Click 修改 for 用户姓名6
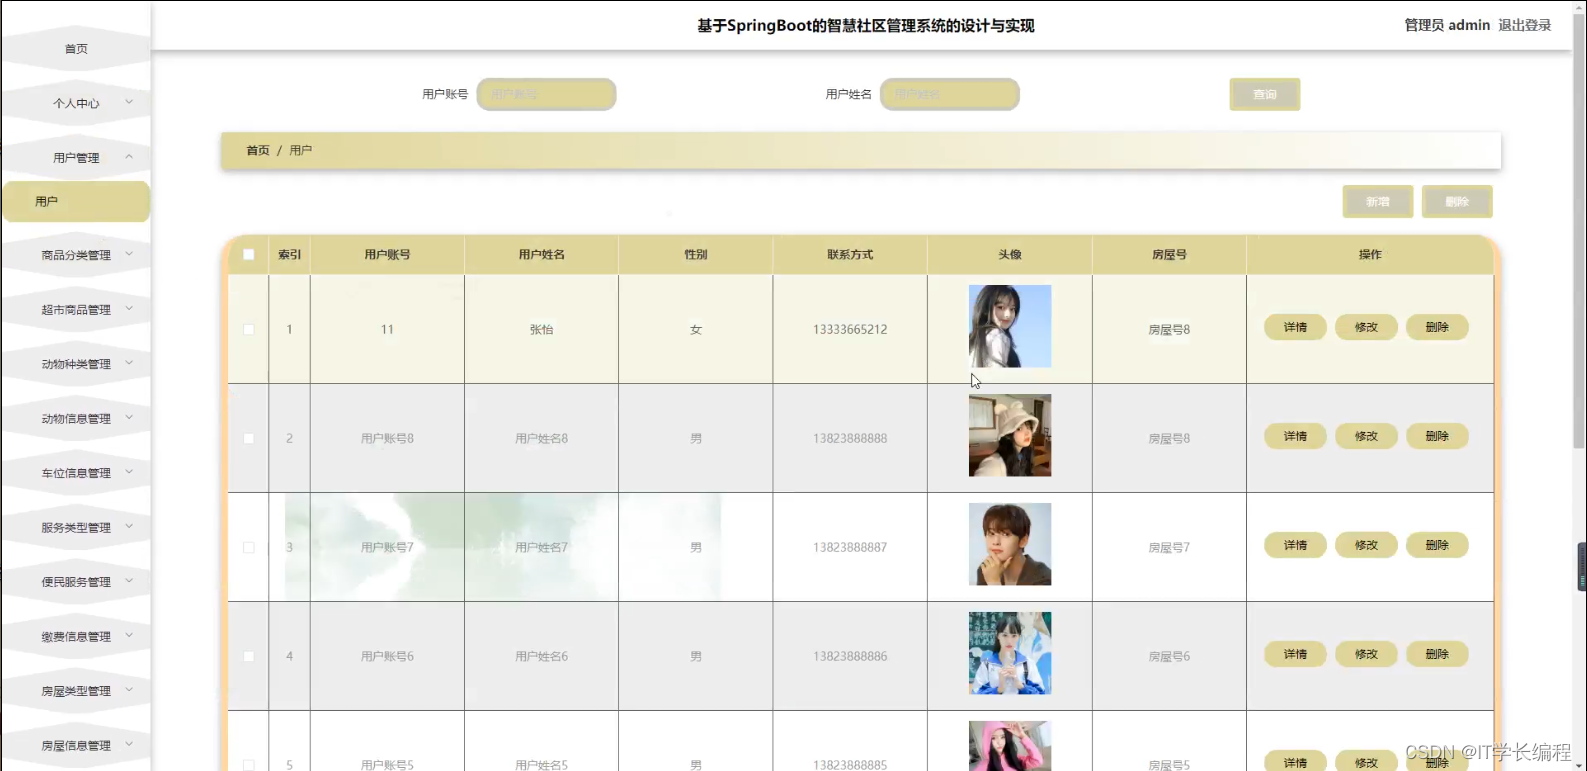 pos(1366,654)
